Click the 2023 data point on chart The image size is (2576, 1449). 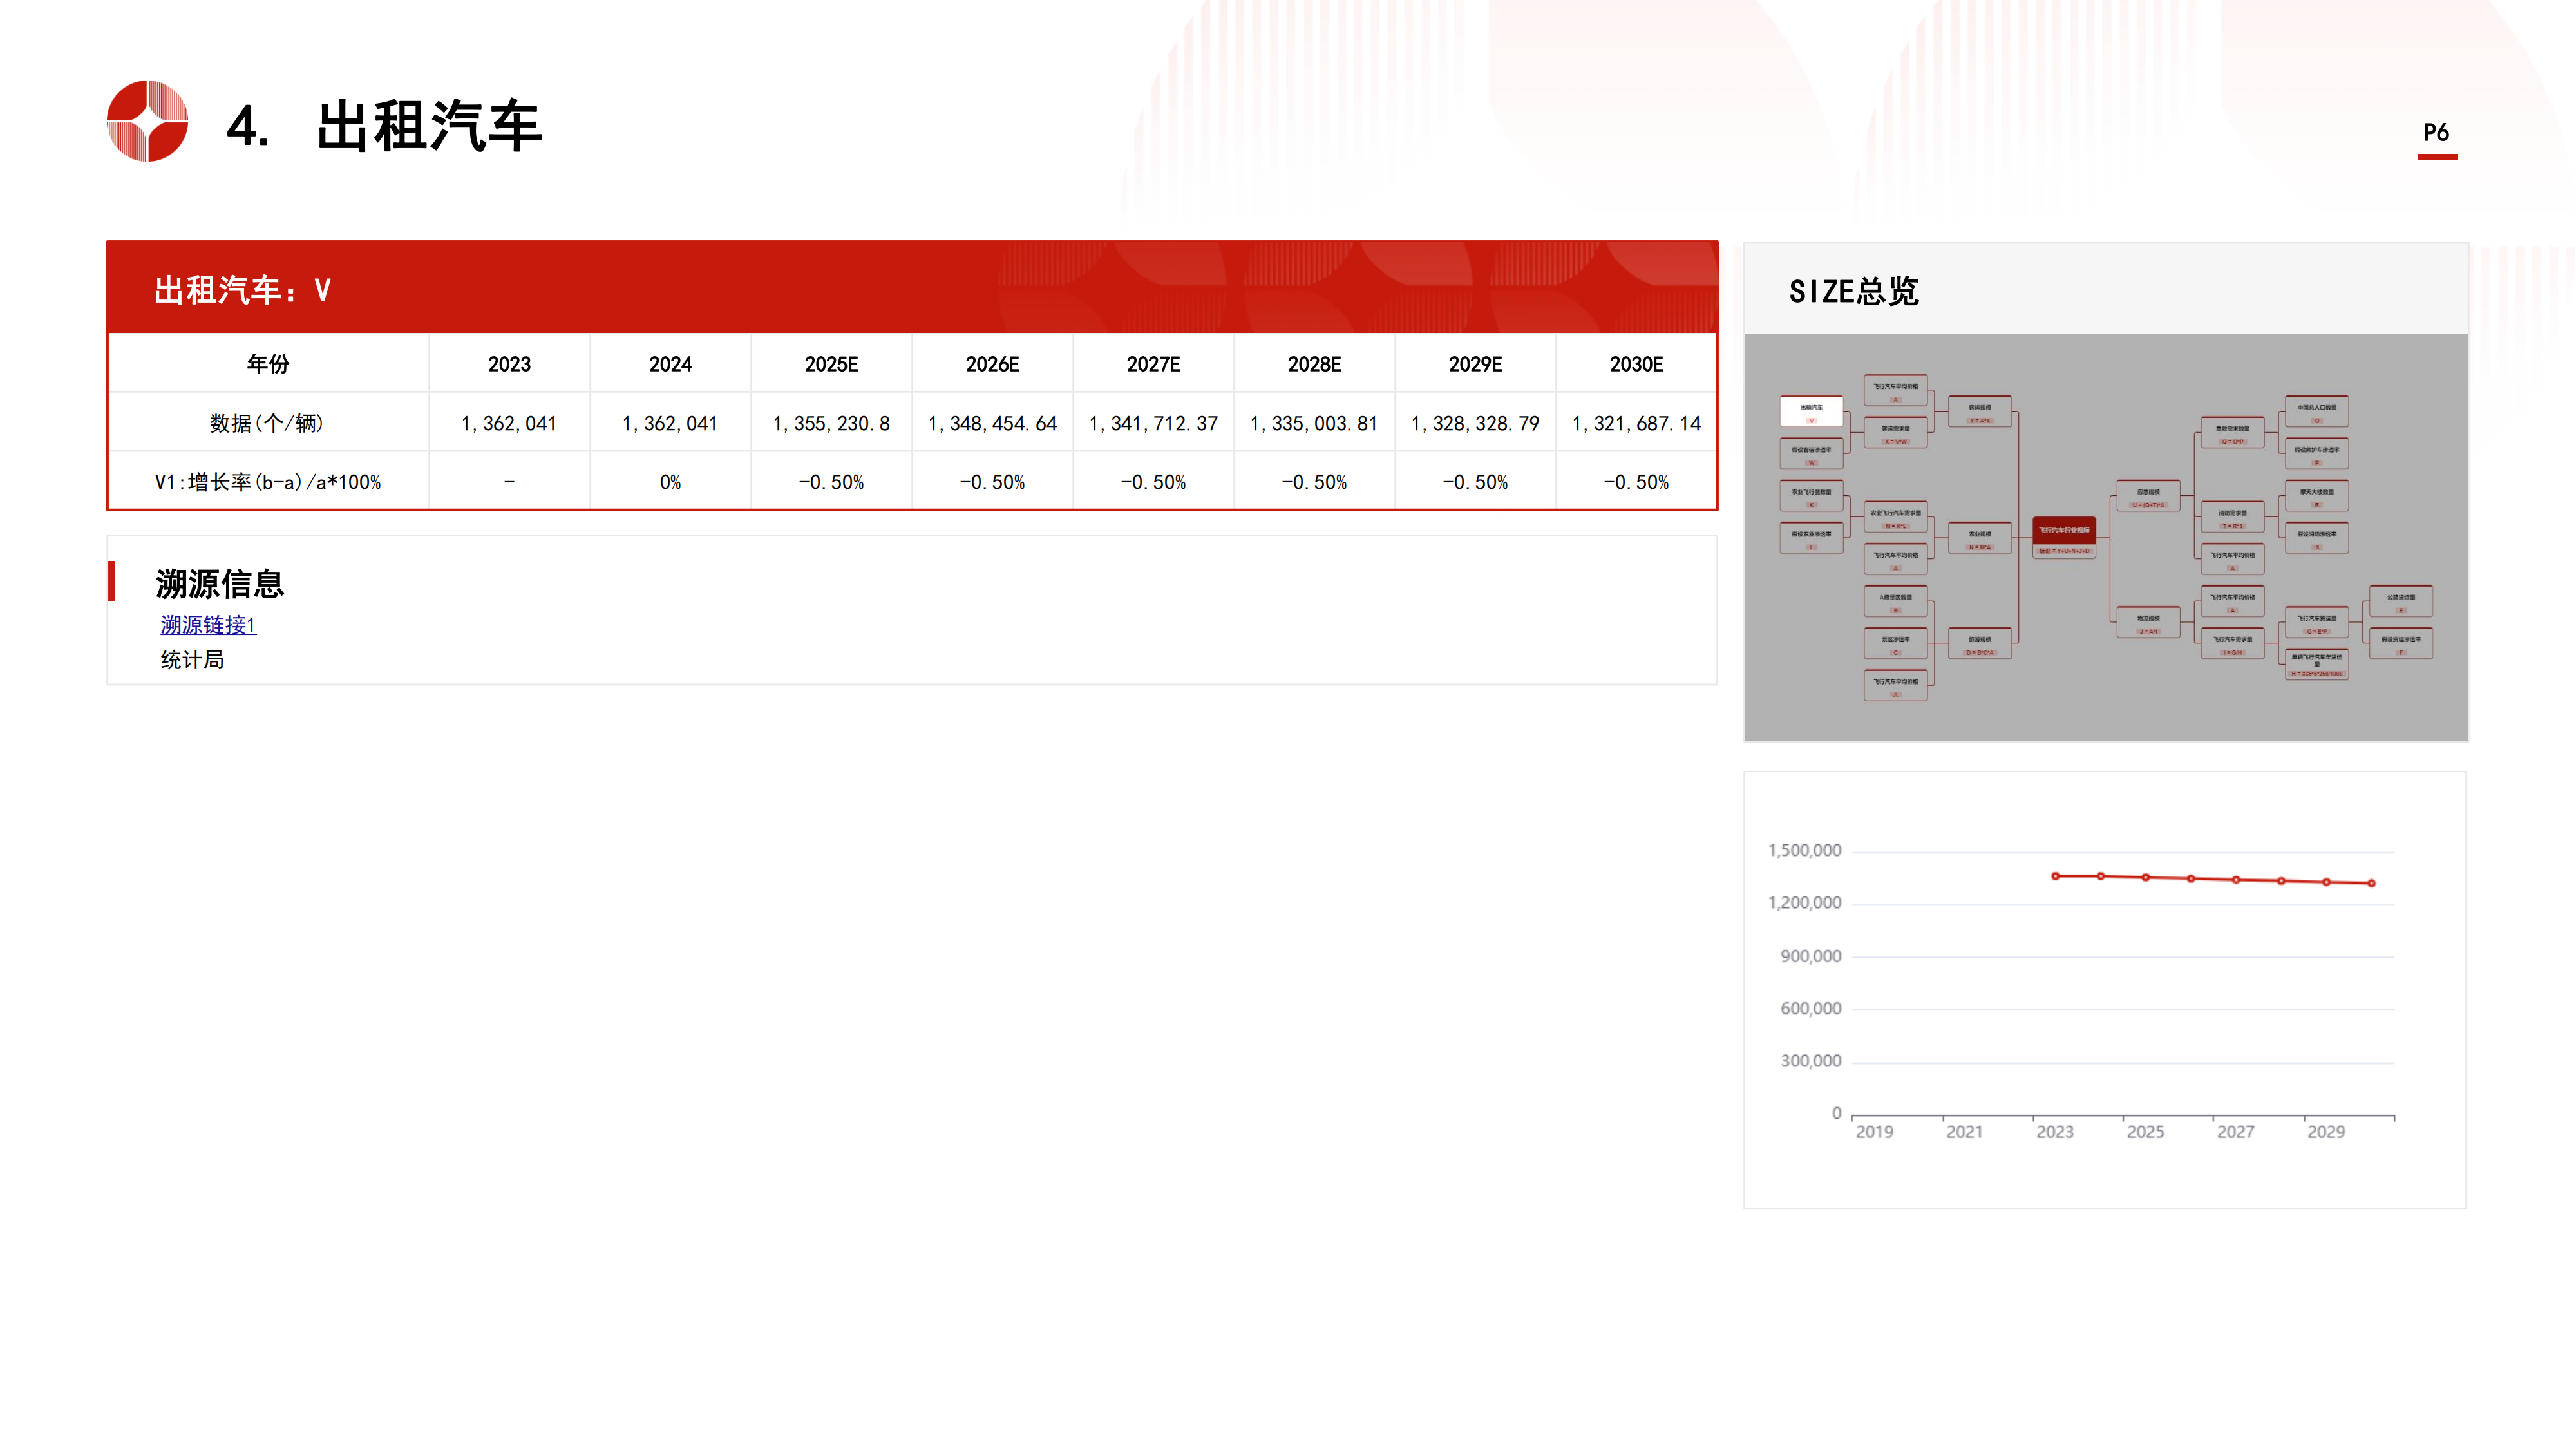pyautogui.click(x=2055, y=876)
